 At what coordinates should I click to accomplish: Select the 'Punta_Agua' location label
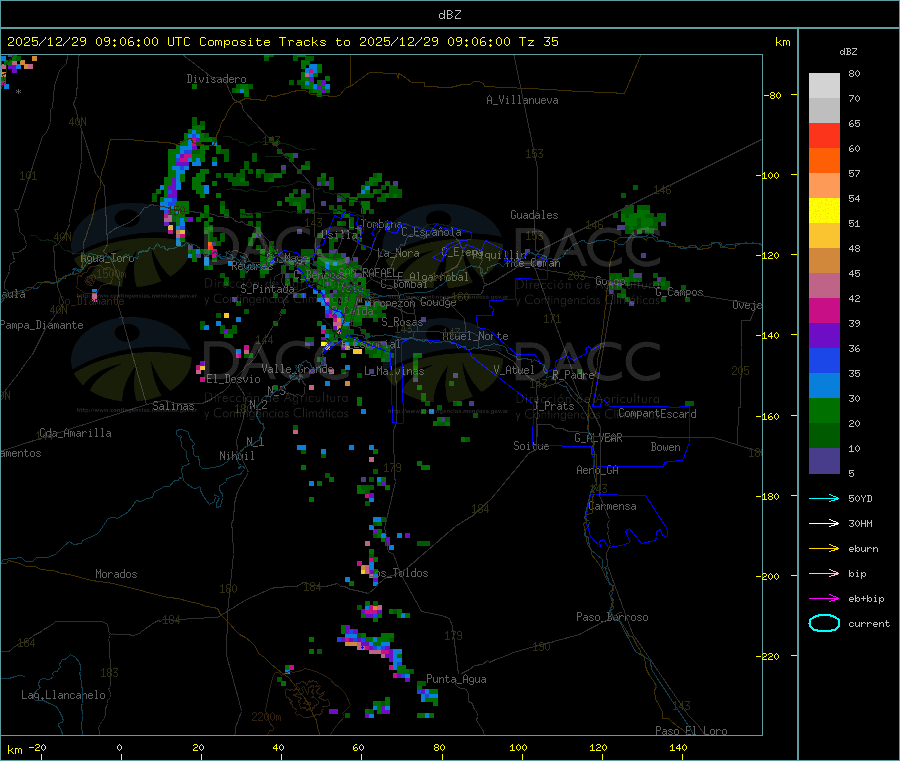tap(456, 679)
